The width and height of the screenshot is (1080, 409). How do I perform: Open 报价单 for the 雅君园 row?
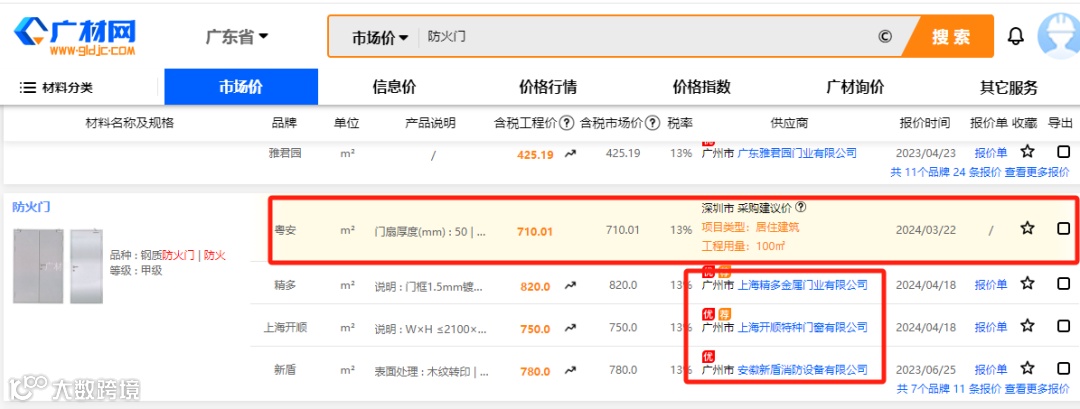click(990, 153)
